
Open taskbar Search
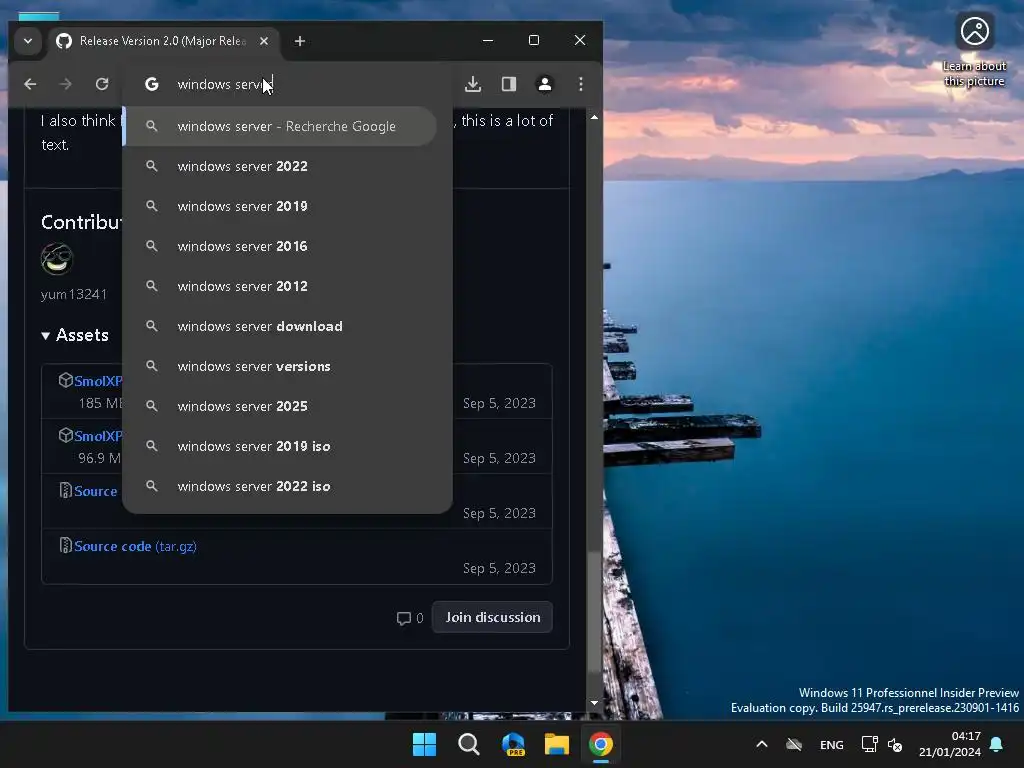pyautogui.click(x=468, y=744)
